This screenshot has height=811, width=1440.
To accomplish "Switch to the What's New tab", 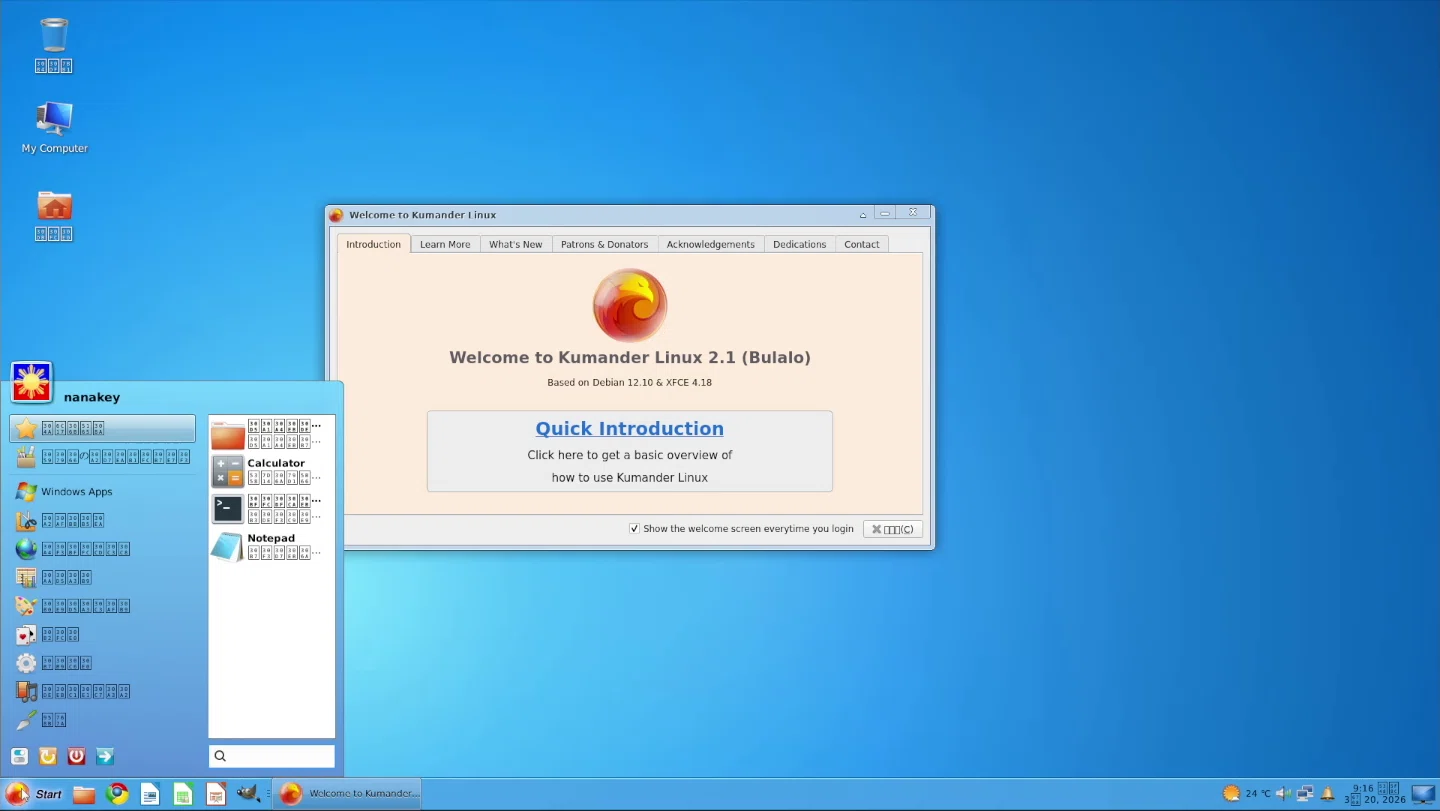I will coord(515,244).
